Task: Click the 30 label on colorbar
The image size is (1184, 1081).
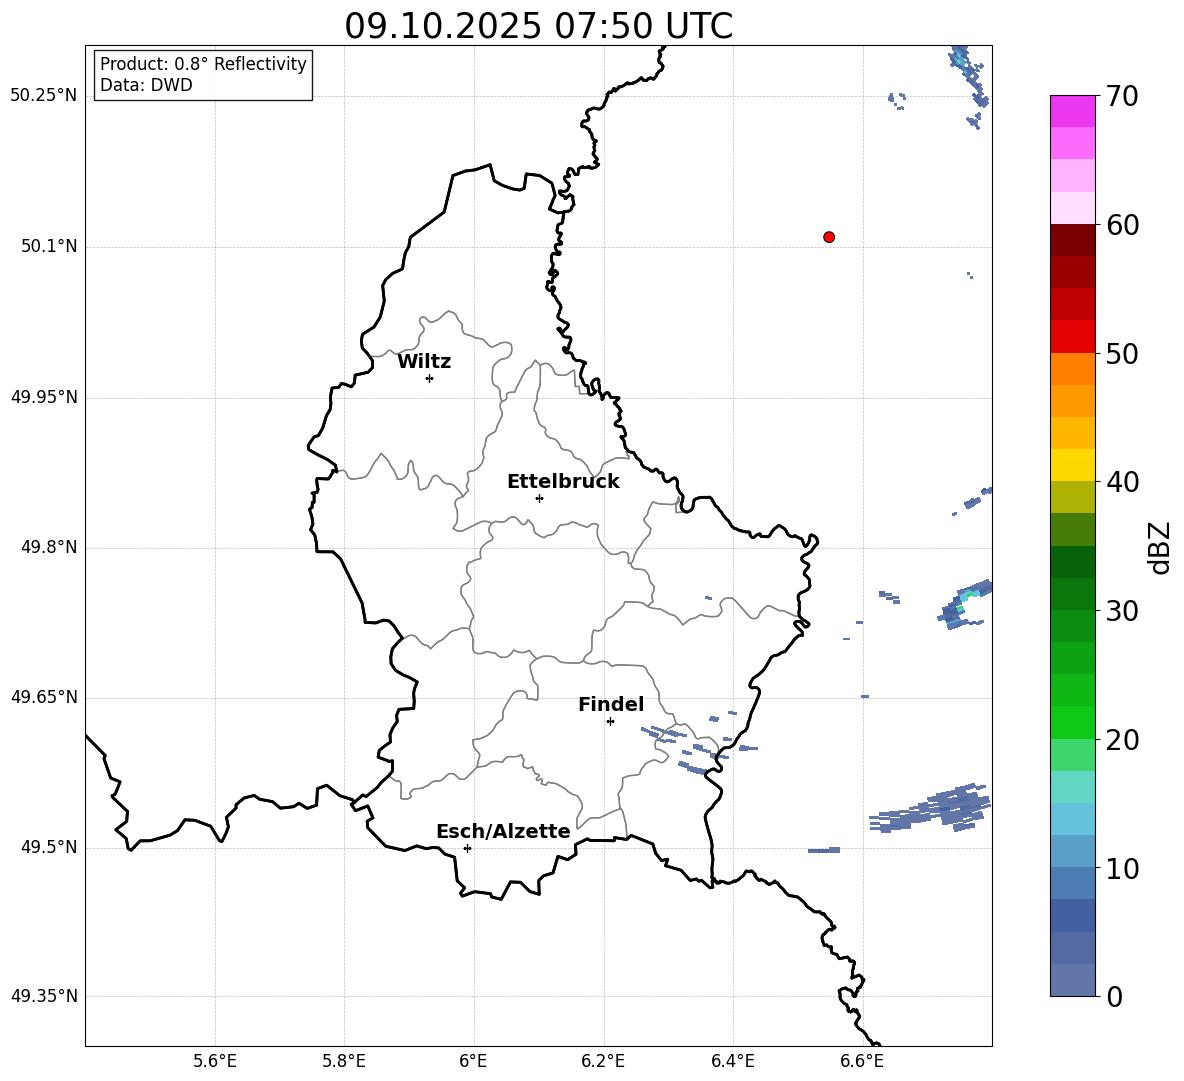Action: [x=1122, y=611]
